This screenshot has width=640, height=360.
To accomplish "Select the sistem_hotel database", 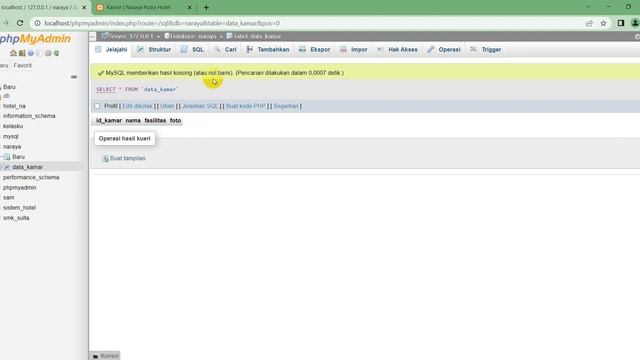I will (x=20, y=208).
